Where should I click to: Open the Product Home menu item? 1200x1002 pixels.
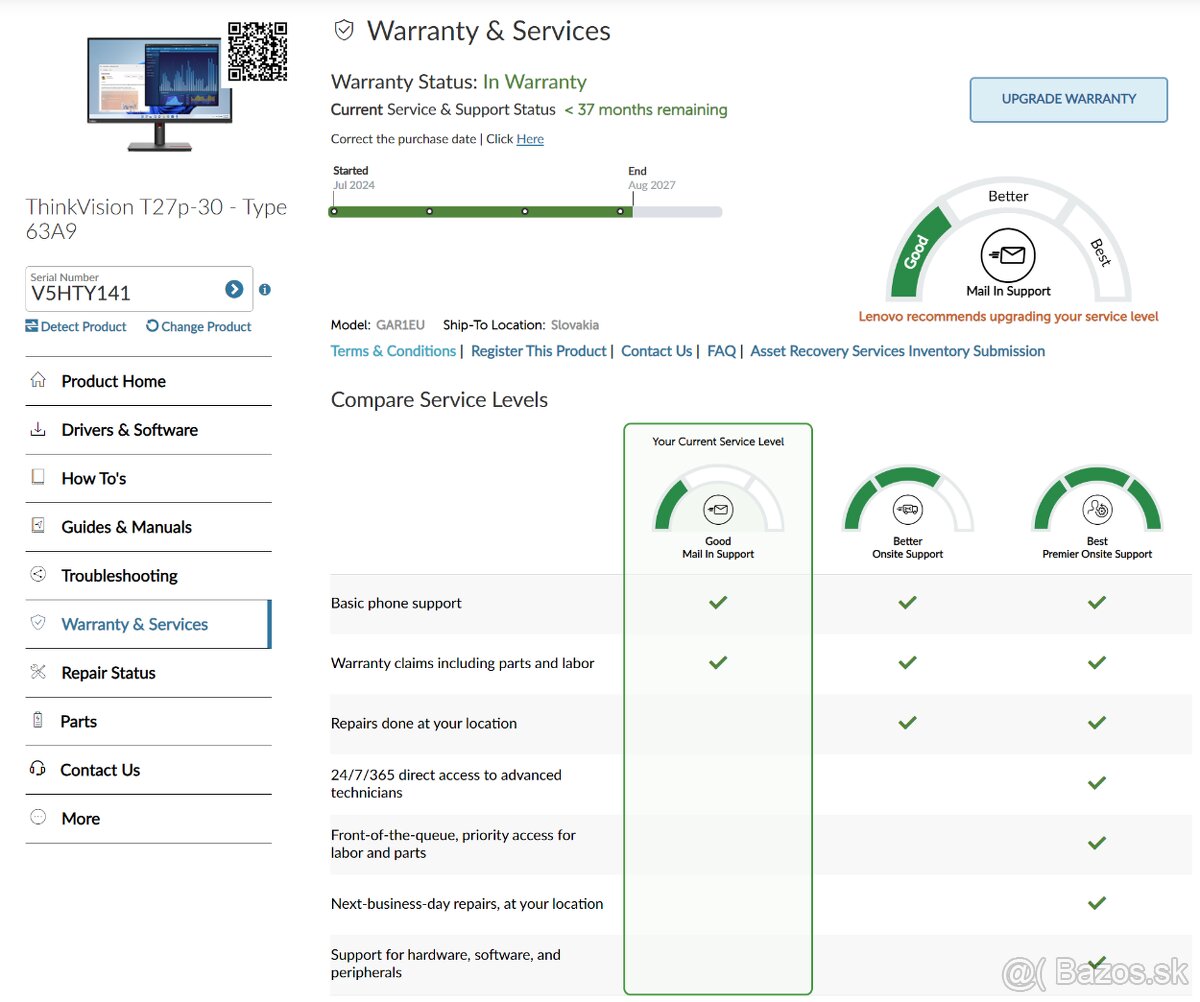coord(113,381)
